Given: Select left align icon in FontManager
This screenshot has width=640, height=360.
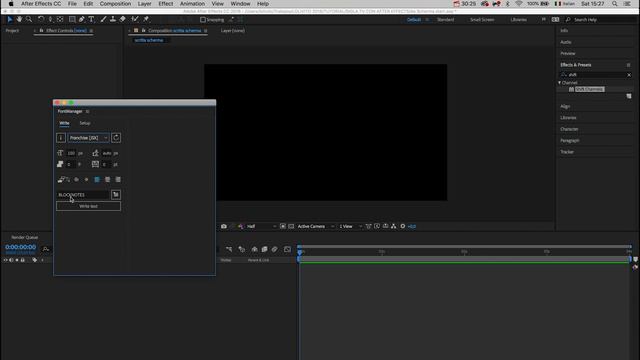Looking at the screenshot, I should point(97,180).
